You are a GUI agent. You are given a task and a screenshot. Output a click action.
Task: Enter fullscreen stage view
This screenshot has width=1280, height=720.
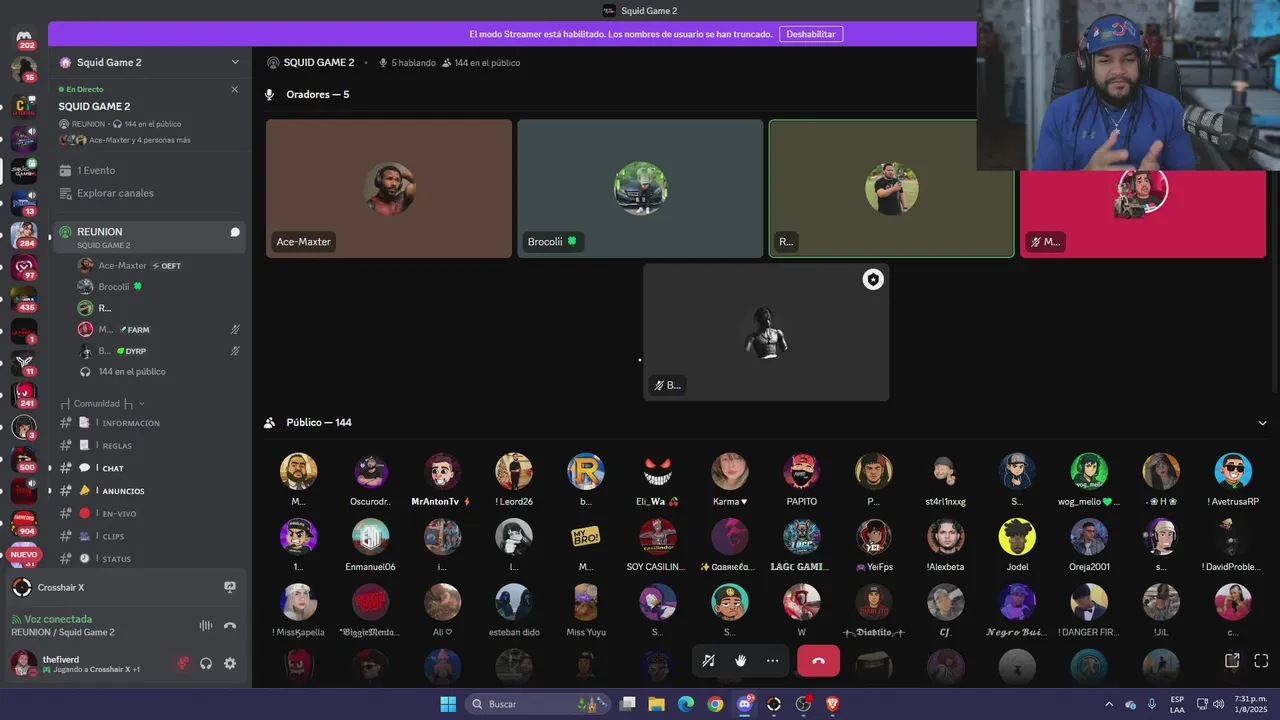click(1261, 661)
